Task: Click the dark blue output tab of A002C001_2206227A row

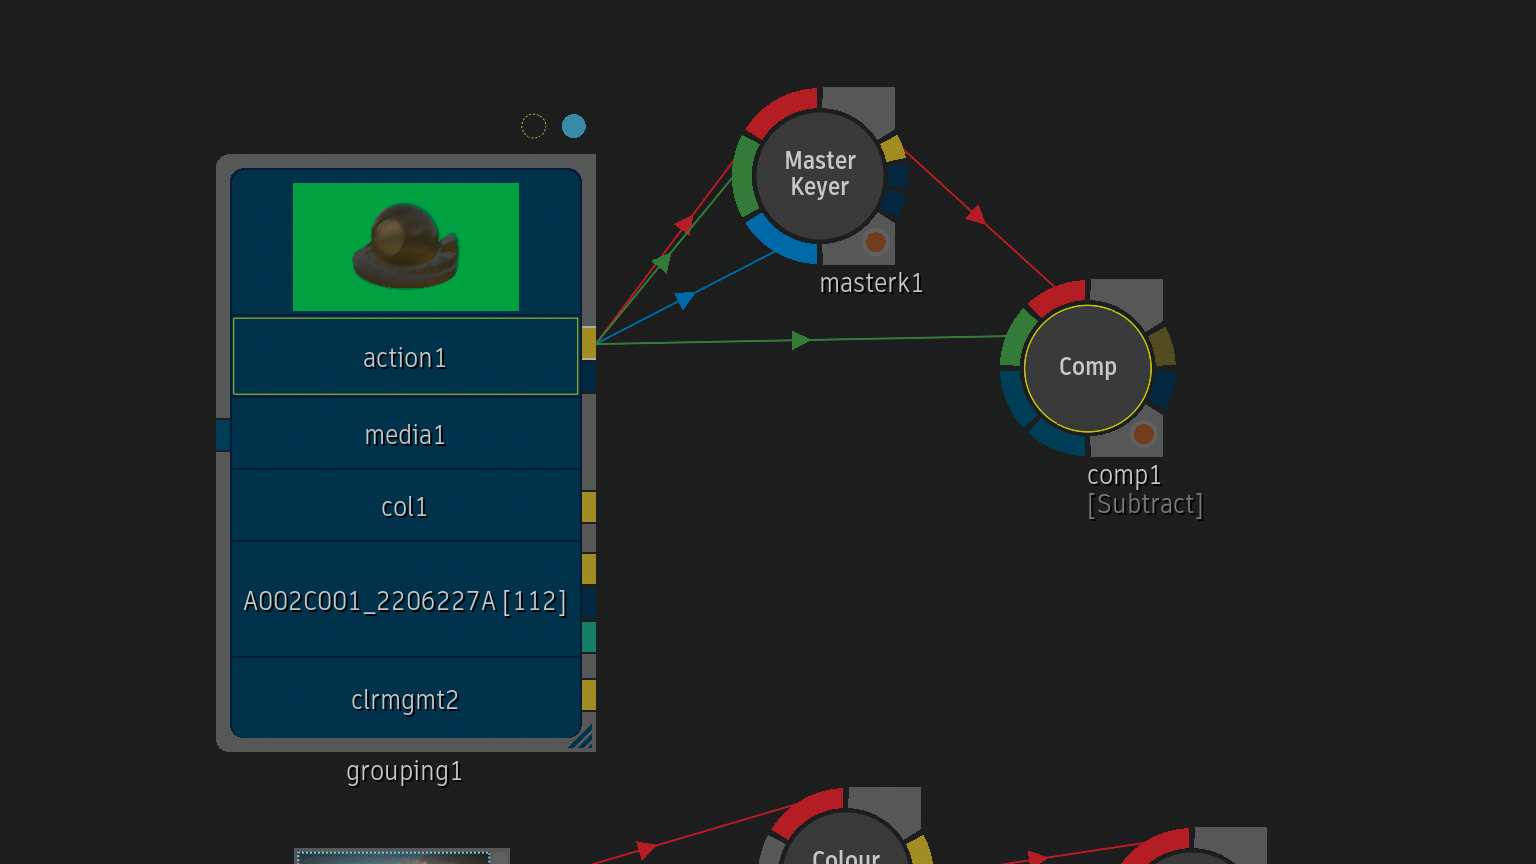Action: (589, 603)
